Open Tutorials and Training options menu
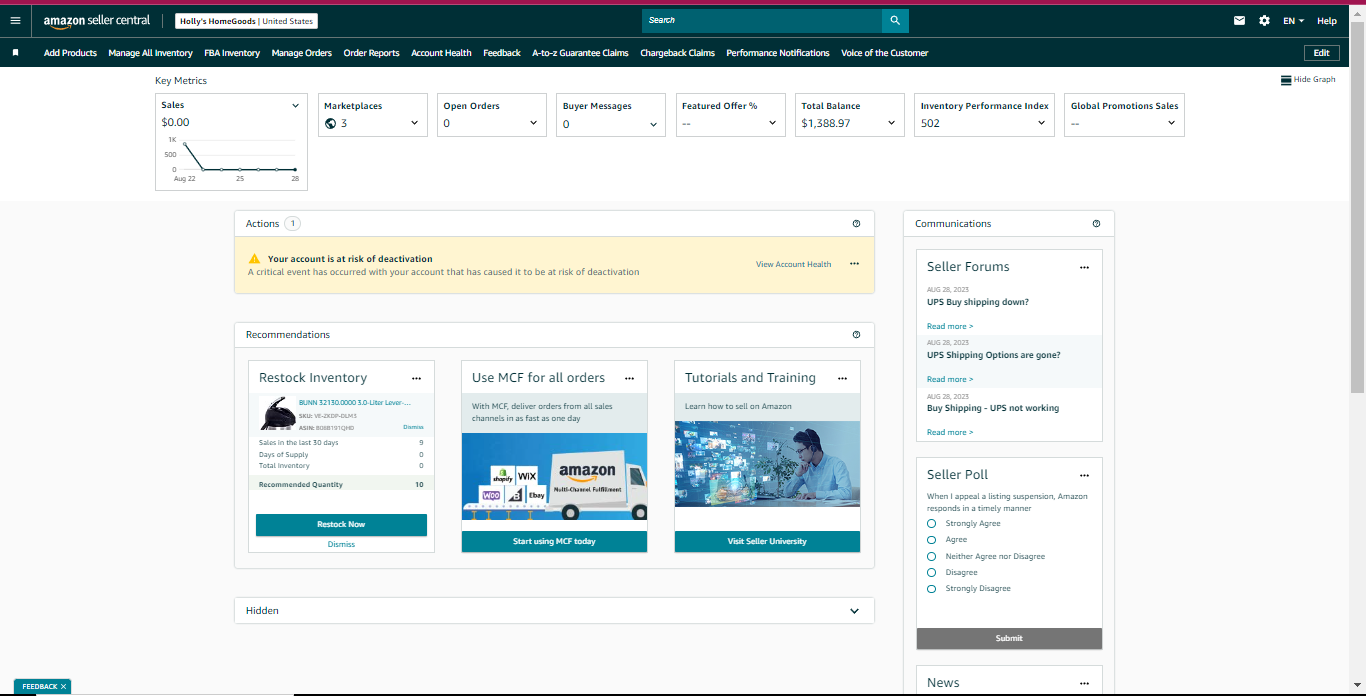Viewport: 1366px width, 696px height. [842, 378]
